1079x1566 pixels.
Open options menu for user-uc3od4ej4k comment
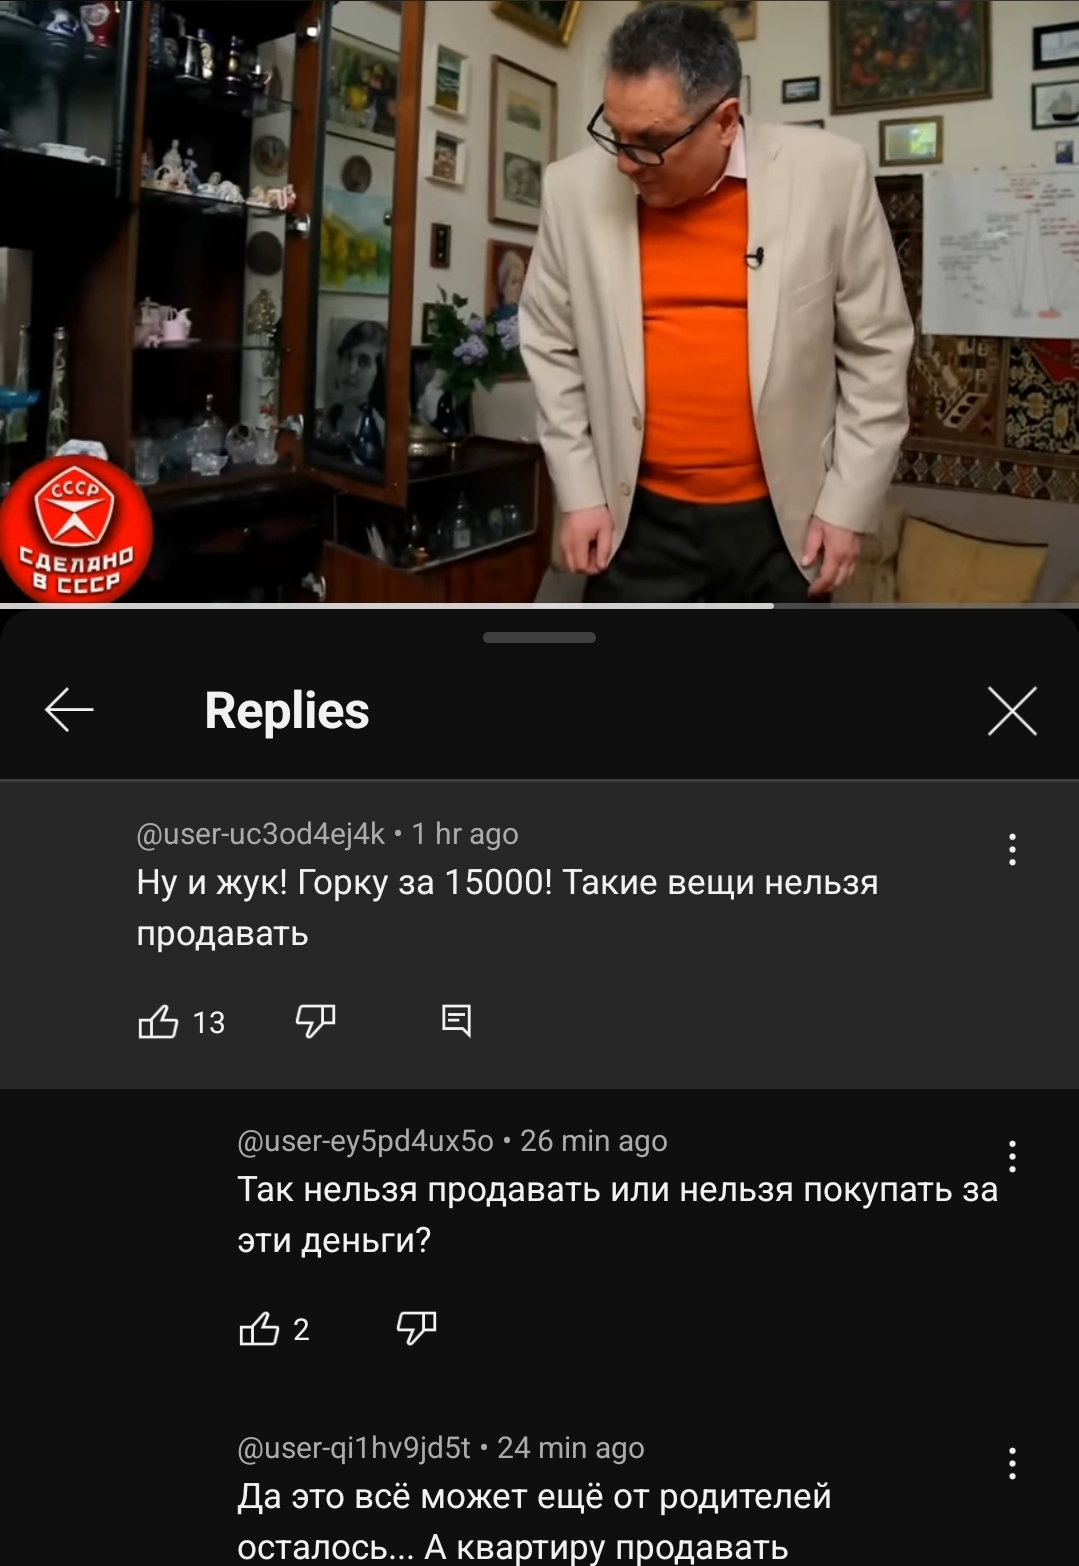(x=1012, y=849)
